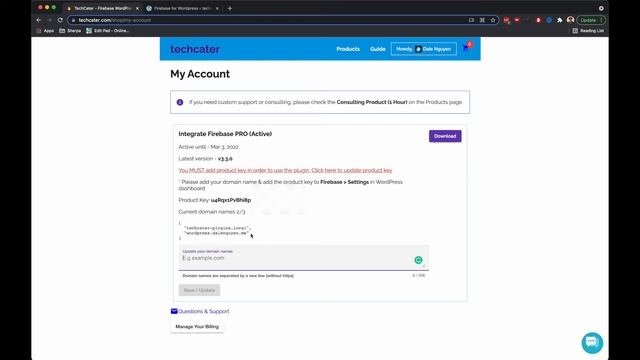Click the Chrome Update button
Image resolution: width=640 pixels, height=360 pixels.
click(x=591, y=20)
